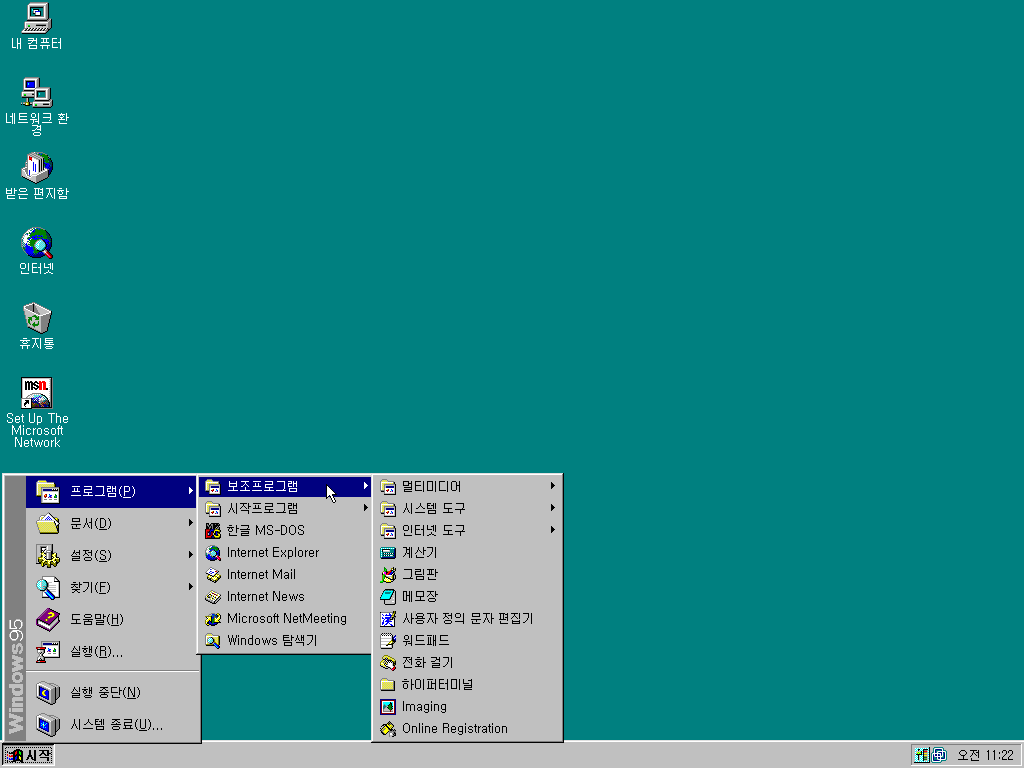Click the 계산기 calculator icon
Viewport: 1024px width, 768px height.
click(x=388, y=552)
